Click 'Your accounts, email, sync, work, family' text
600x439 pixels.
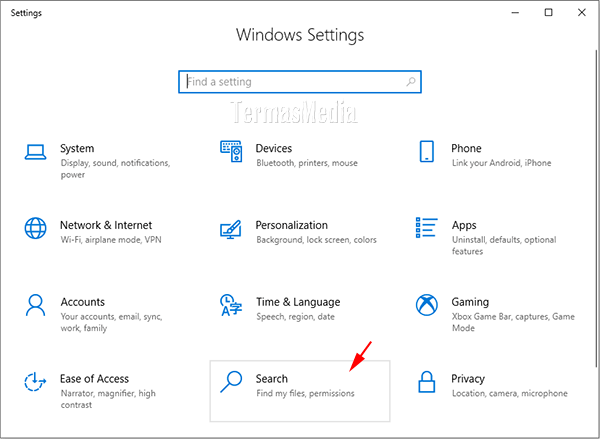pos(111,322)
